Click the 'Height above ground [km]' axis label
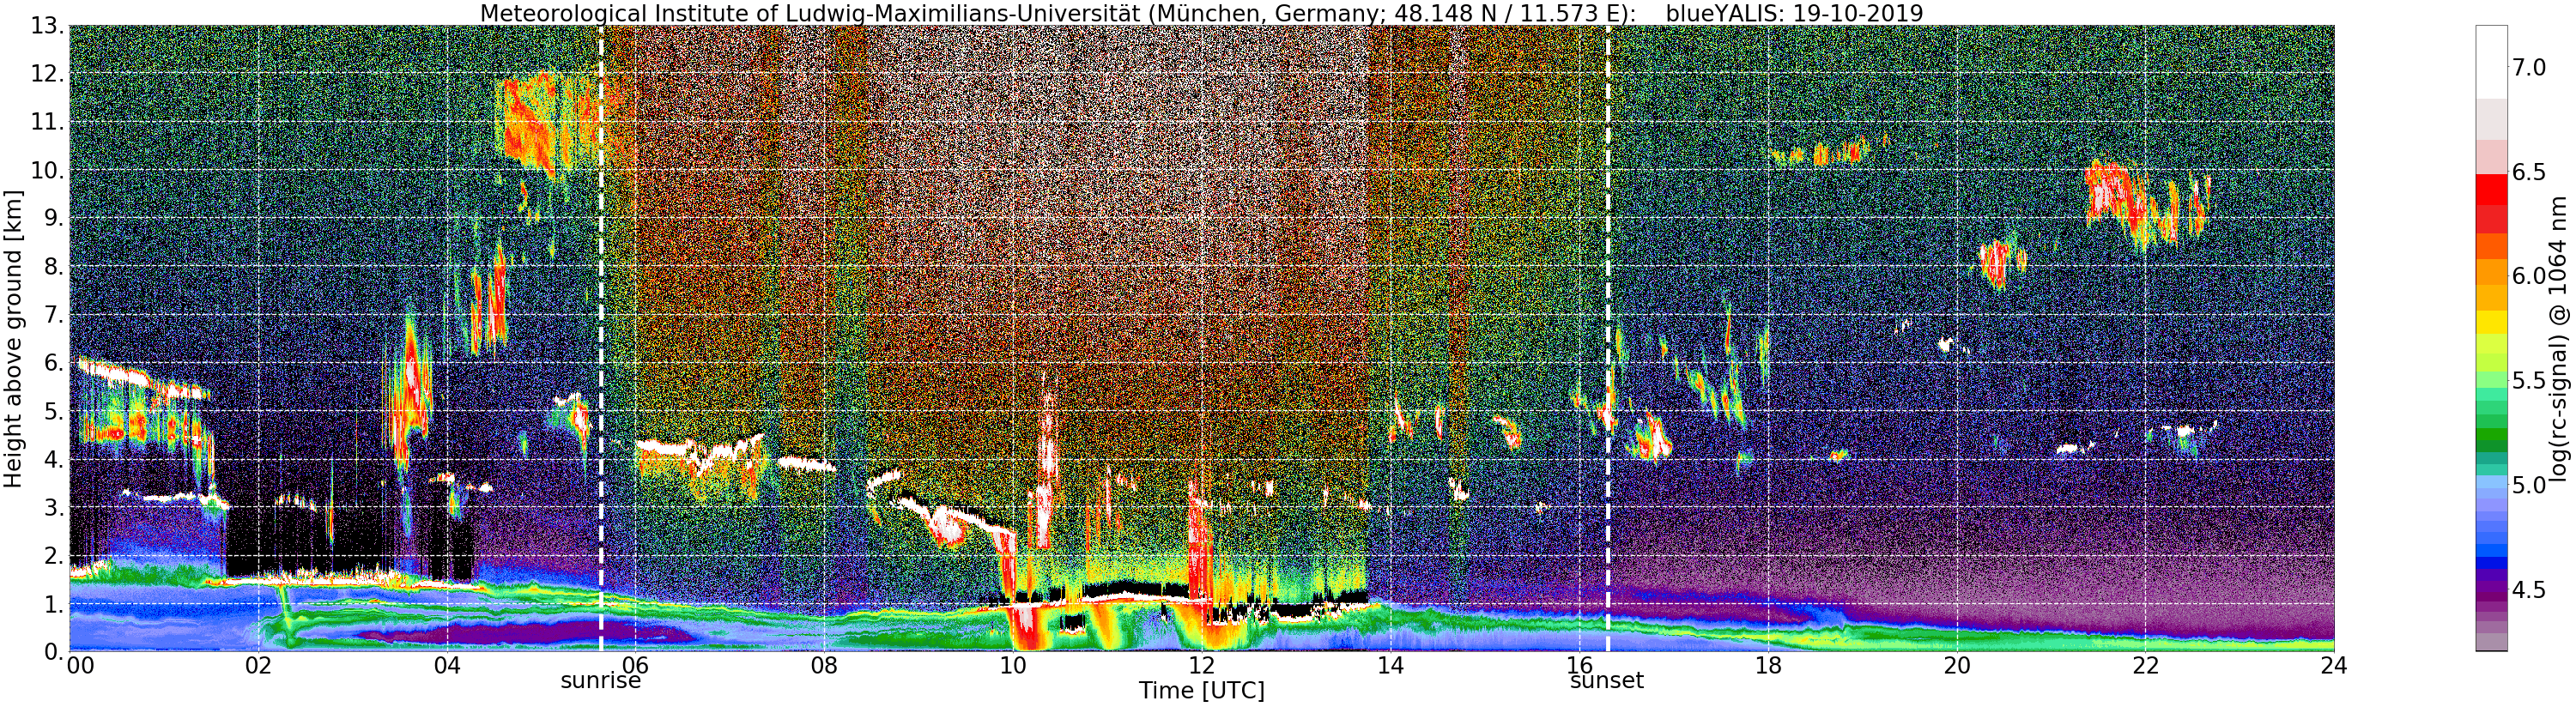 click(x=13, y=340)
